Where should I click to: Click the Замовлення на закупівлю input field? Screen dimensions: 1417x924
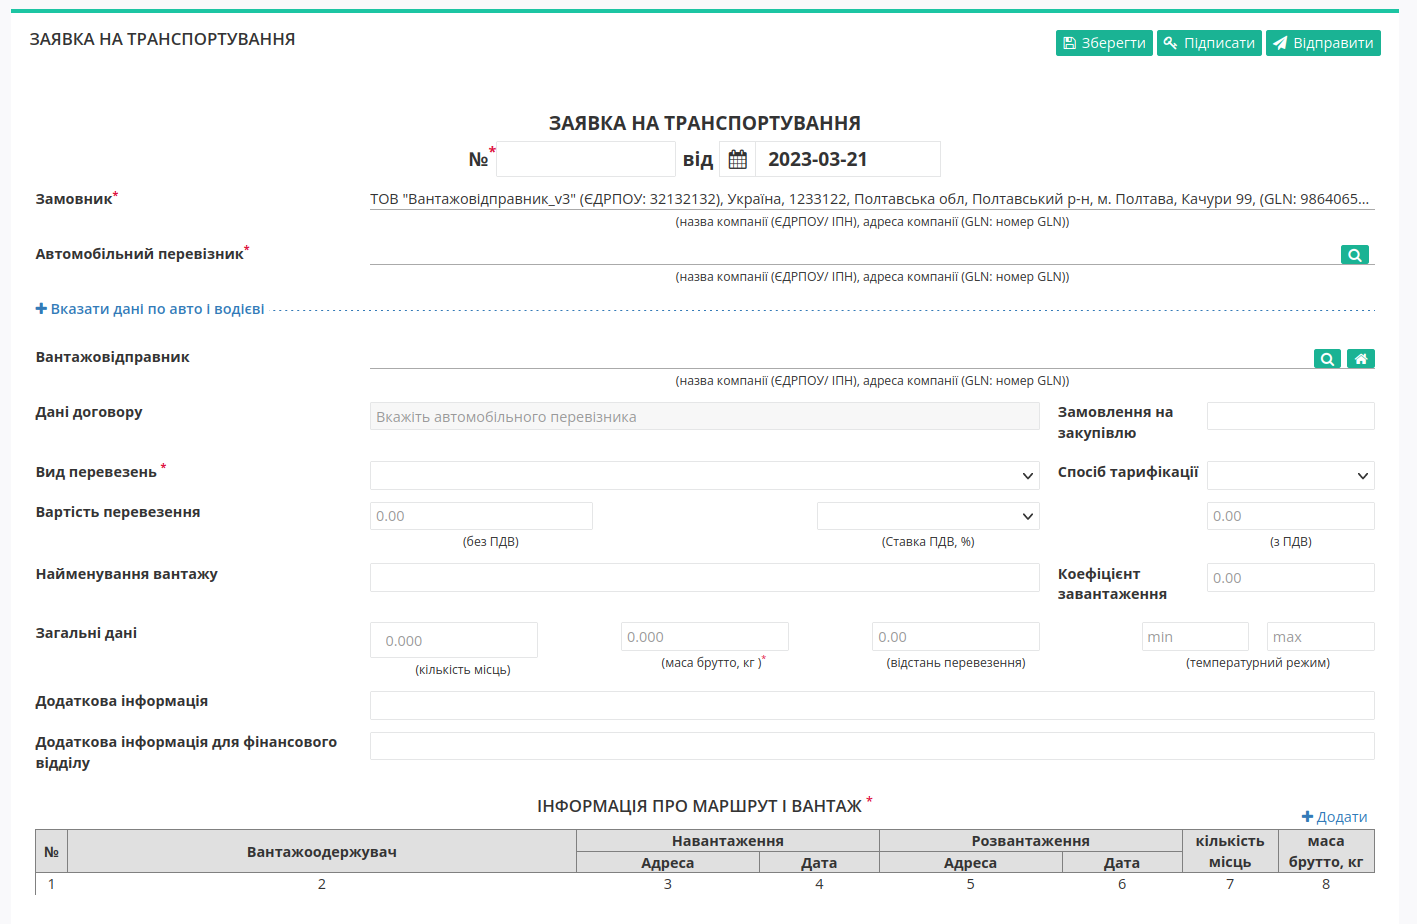[x=1291, y=416]
